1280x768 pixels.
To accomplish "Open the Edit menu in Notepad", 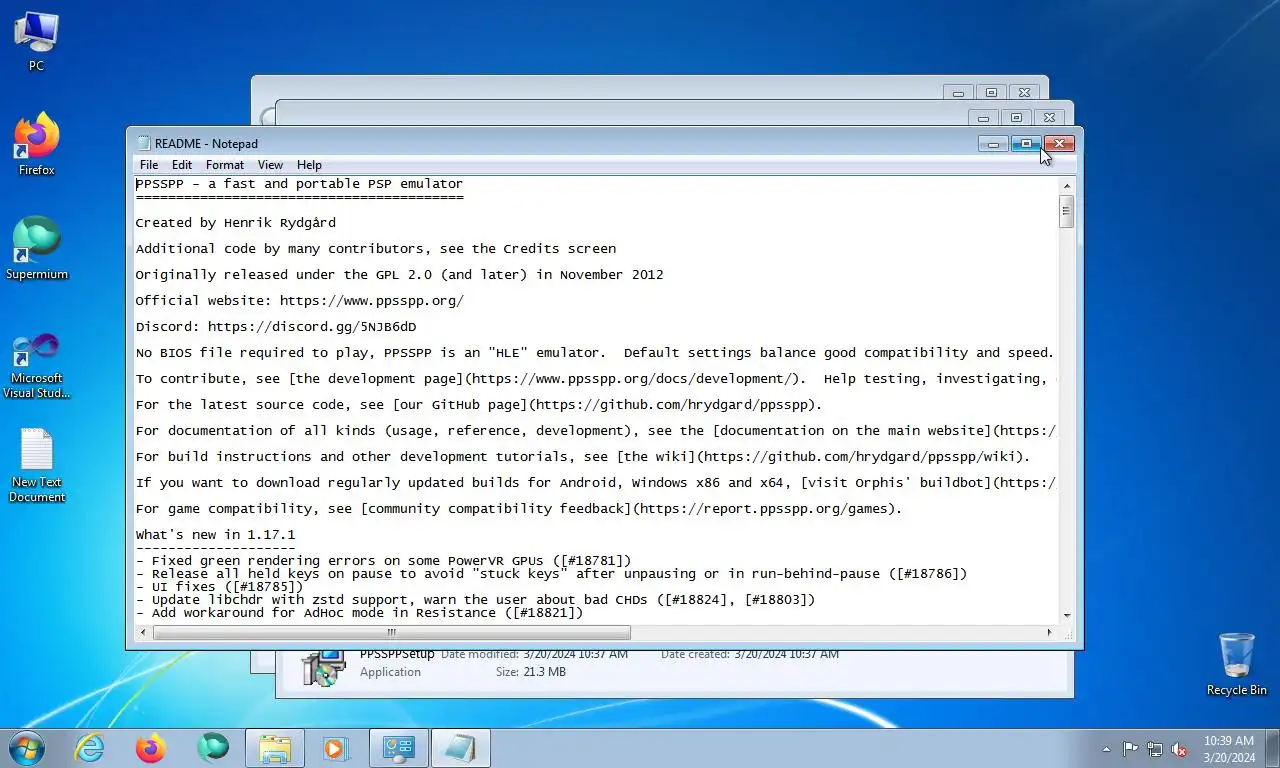I will tap(182, 165).
